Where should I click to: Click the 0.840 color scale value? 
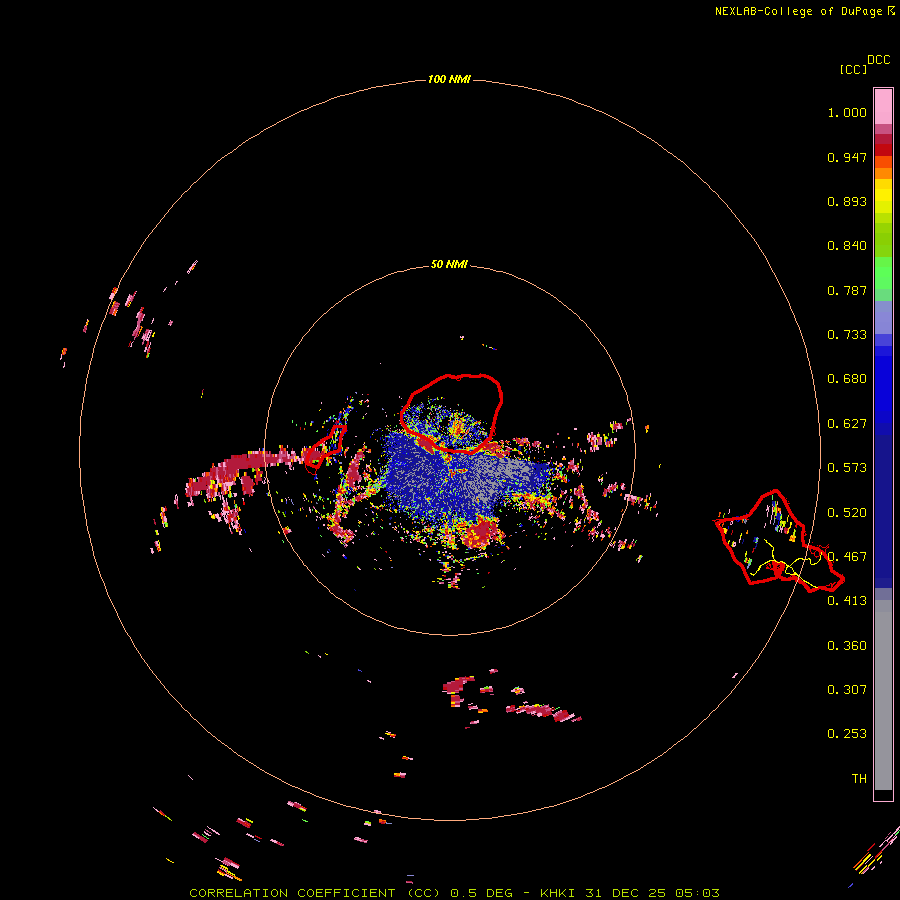tap(847, 246)
